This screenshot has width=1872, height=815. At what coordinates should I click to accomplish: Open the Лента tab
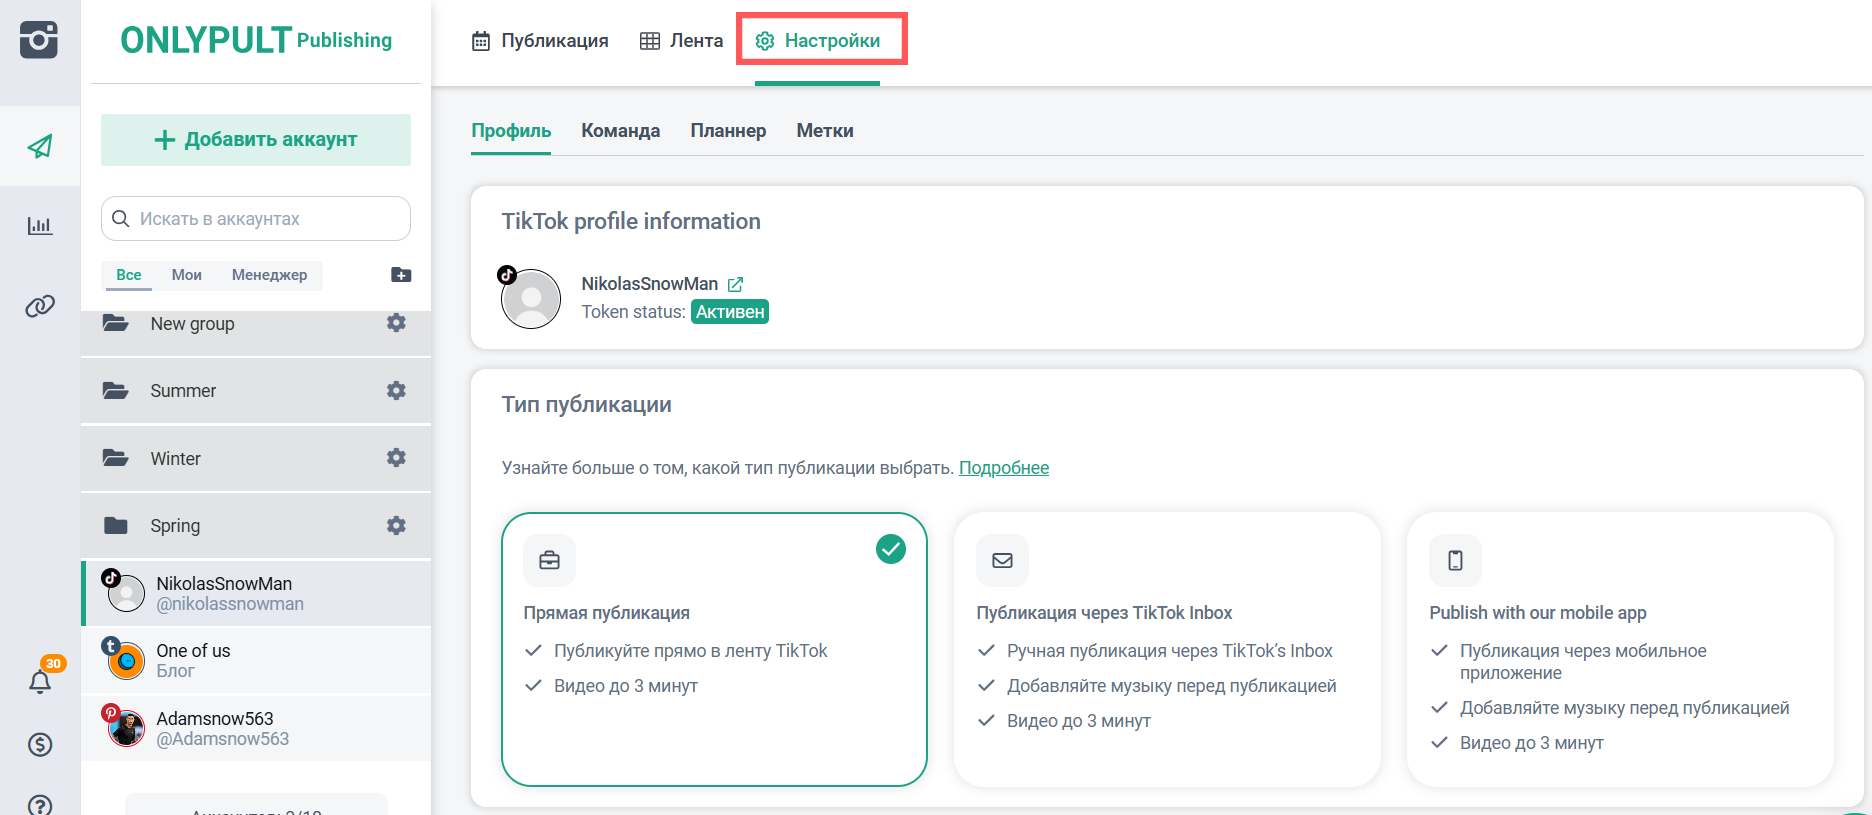coord(682,41)
